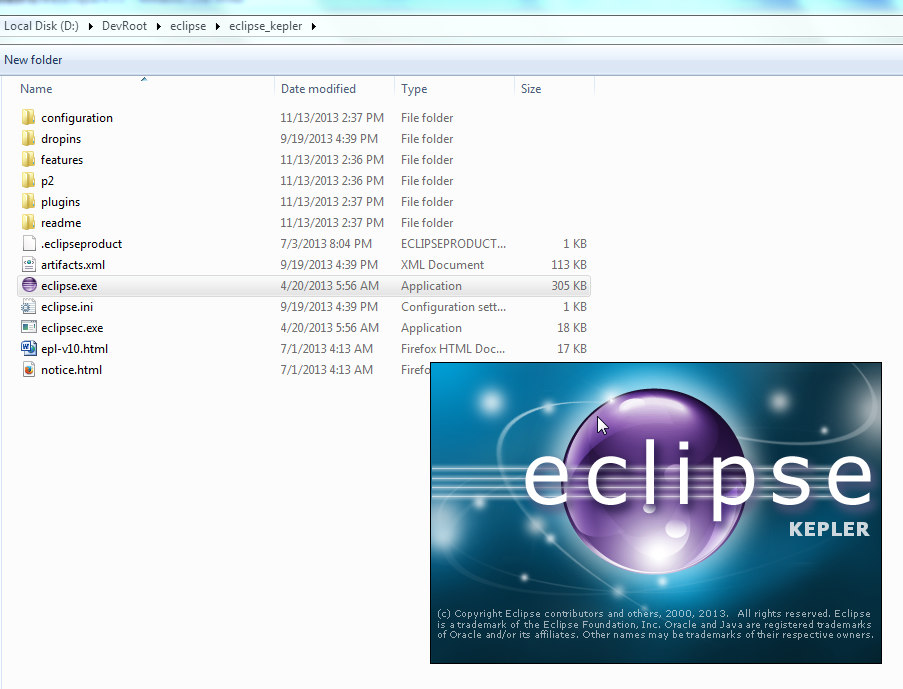Select the configuration folder icon
The width and height of the screenshot is (903, 689).
(29, 118)
